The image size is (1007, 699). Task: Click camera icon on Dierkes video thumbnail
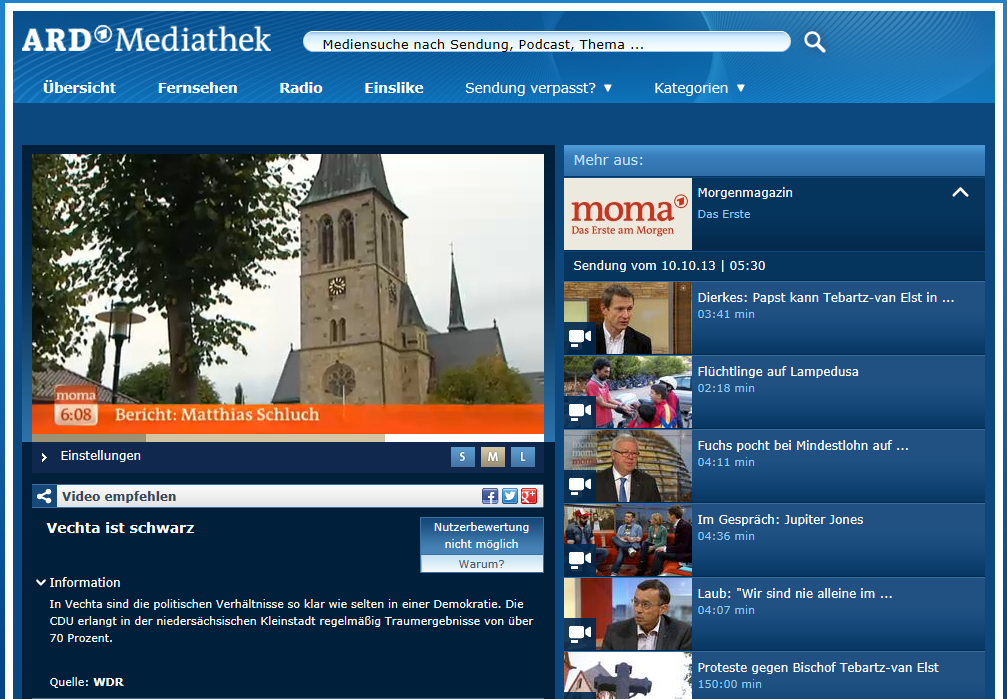tap(580, 337)
